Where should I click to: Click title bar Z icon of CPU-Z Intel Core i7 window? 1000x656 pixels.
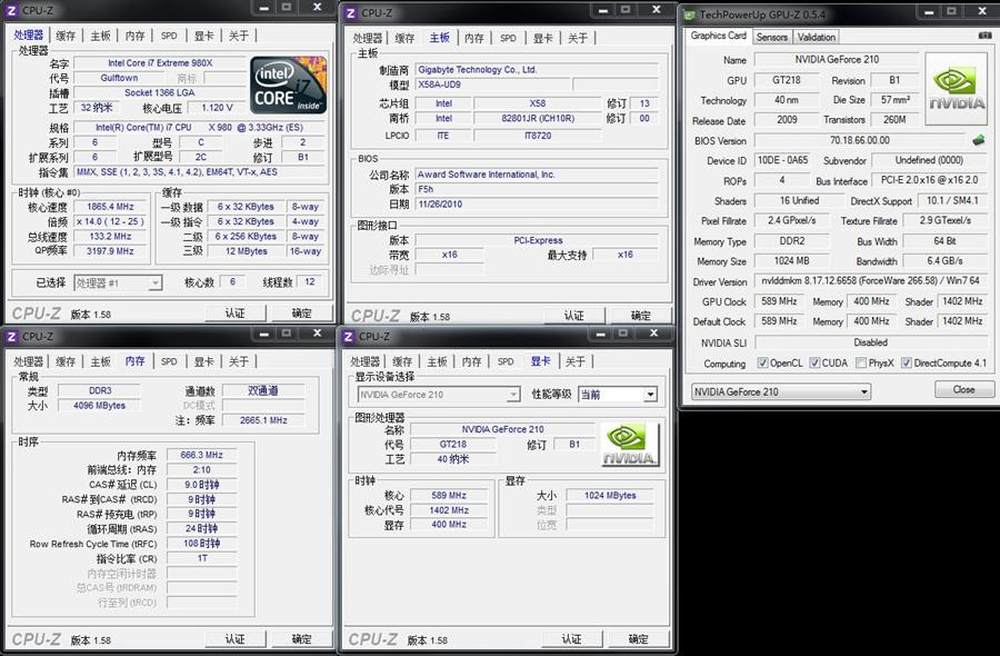pyautogui.click(x=11, y=10)
